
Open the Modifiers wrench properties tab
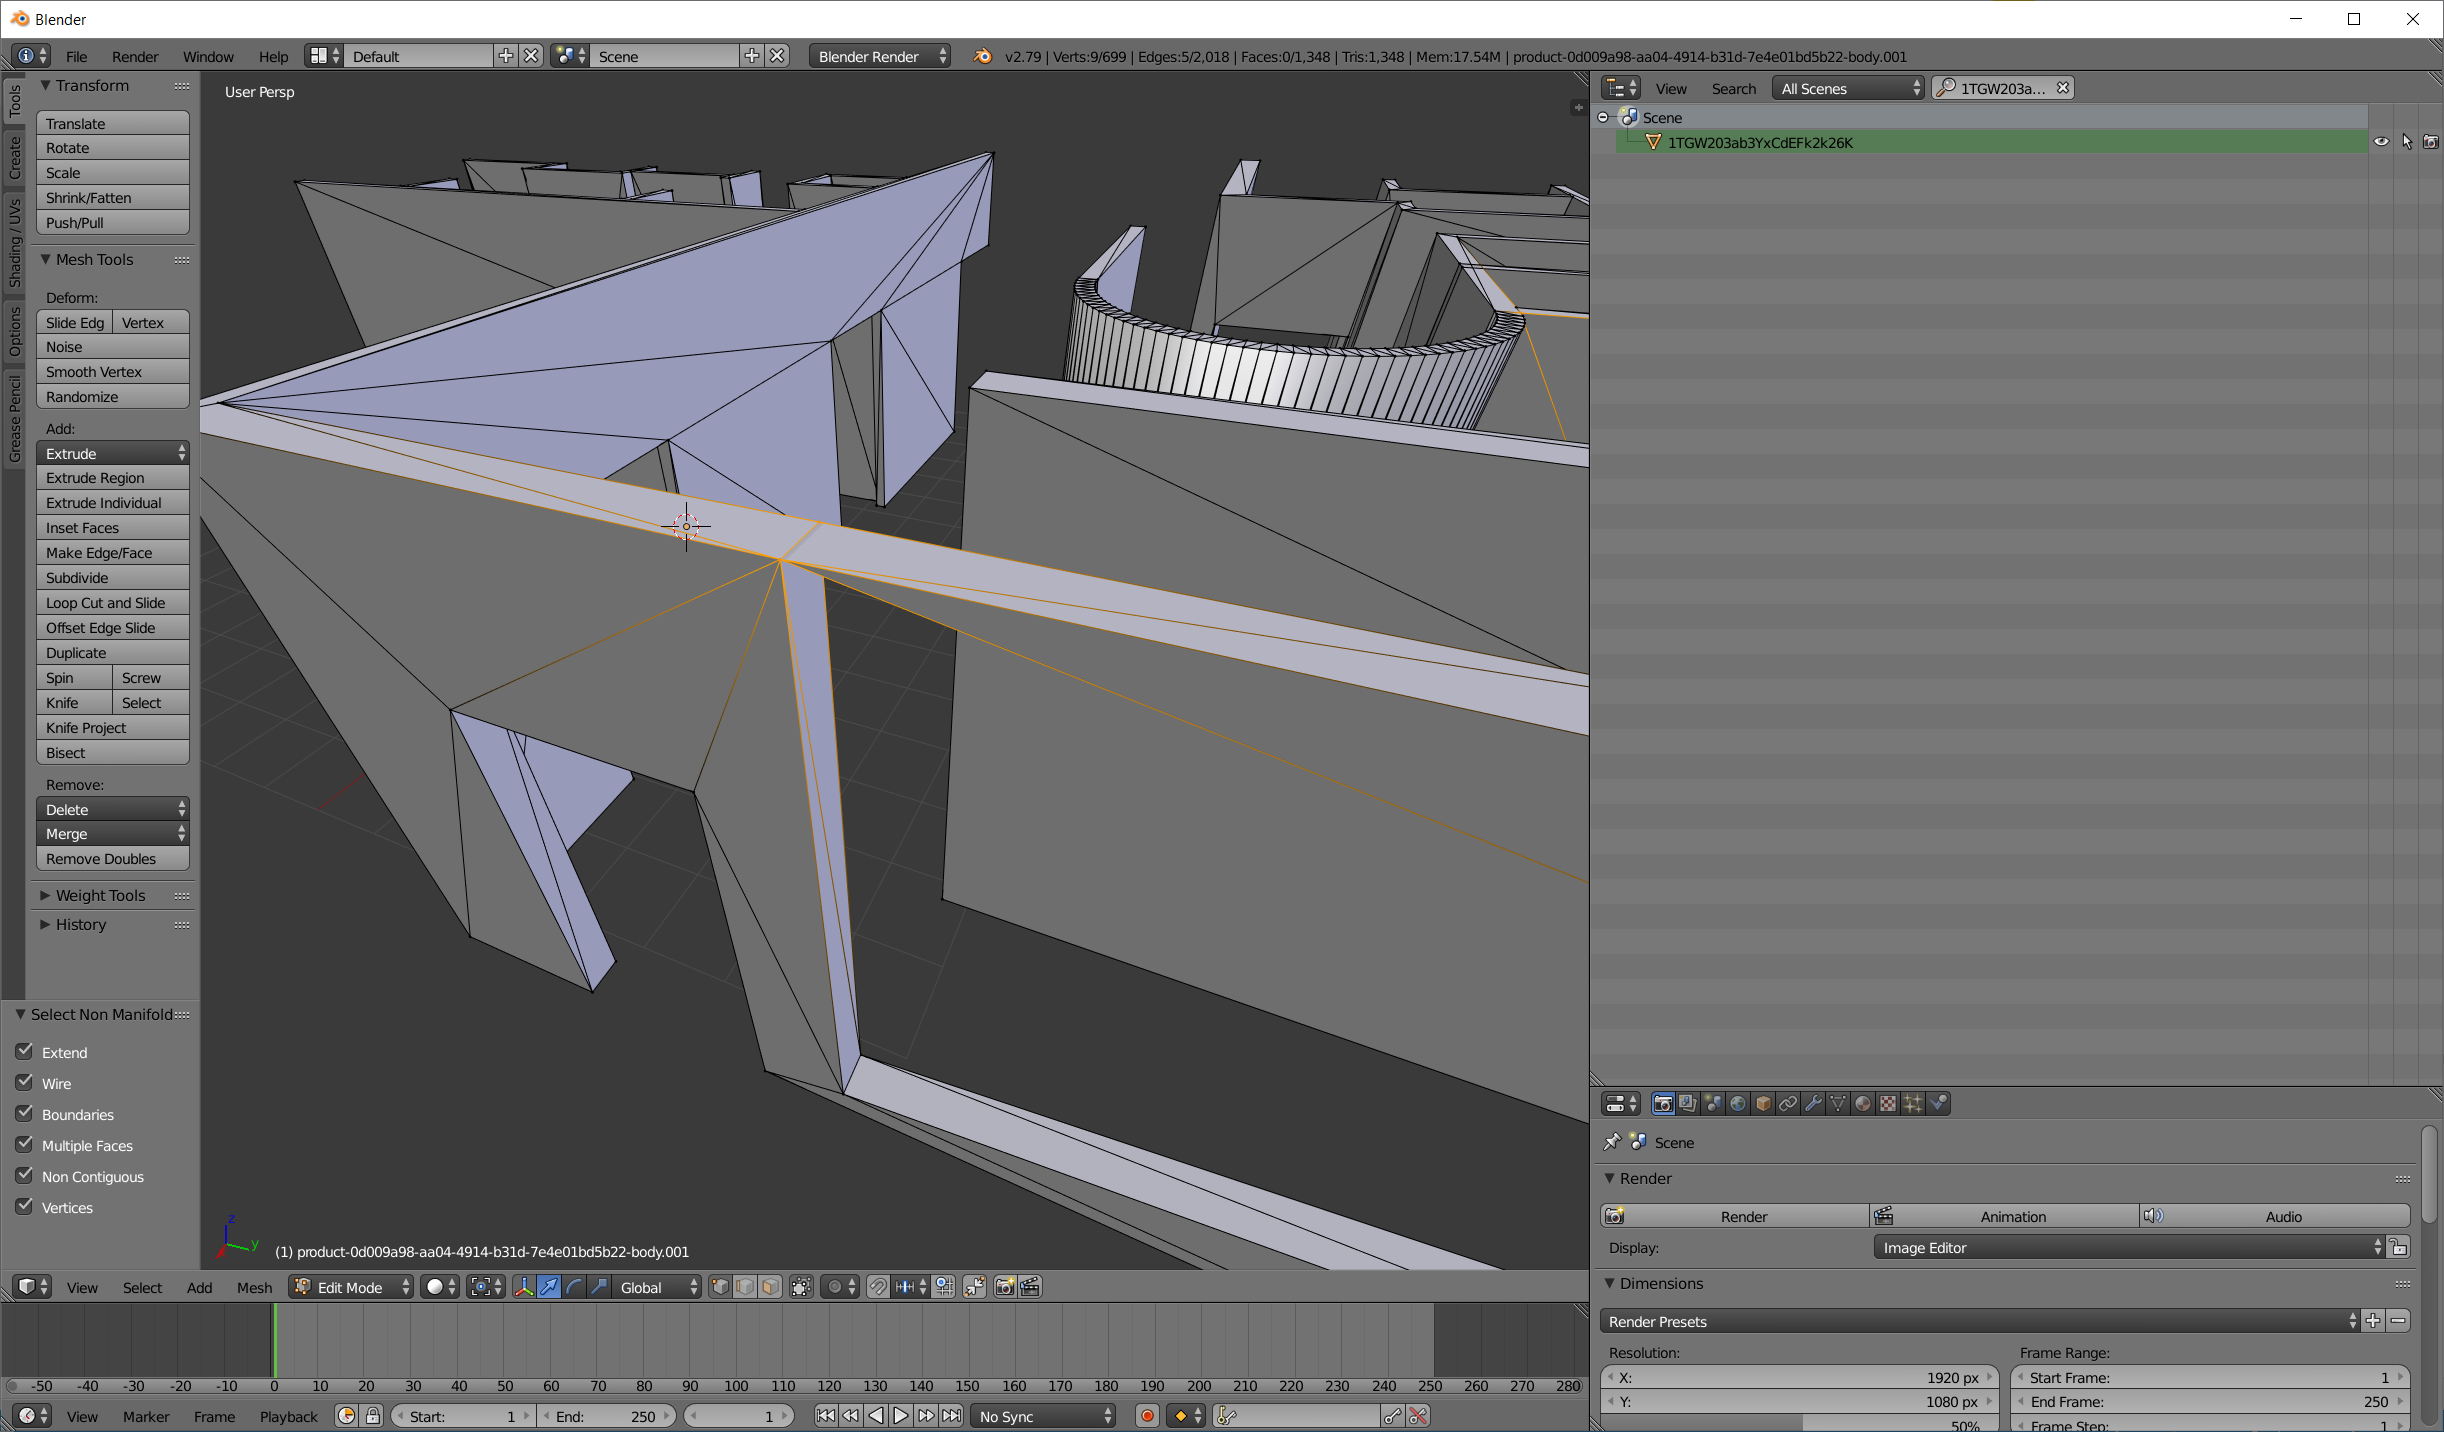(1812, 1104)
